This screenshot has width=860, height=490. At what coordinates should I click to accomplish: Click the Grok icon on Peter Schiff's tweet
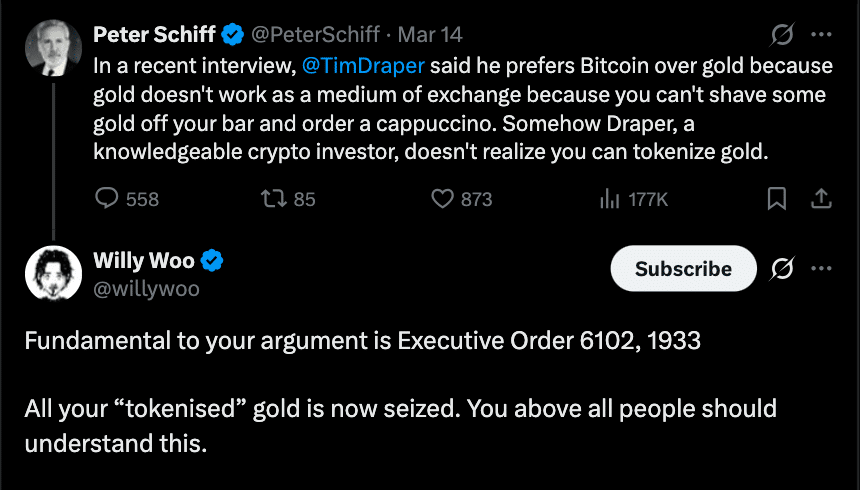[783, 35]
